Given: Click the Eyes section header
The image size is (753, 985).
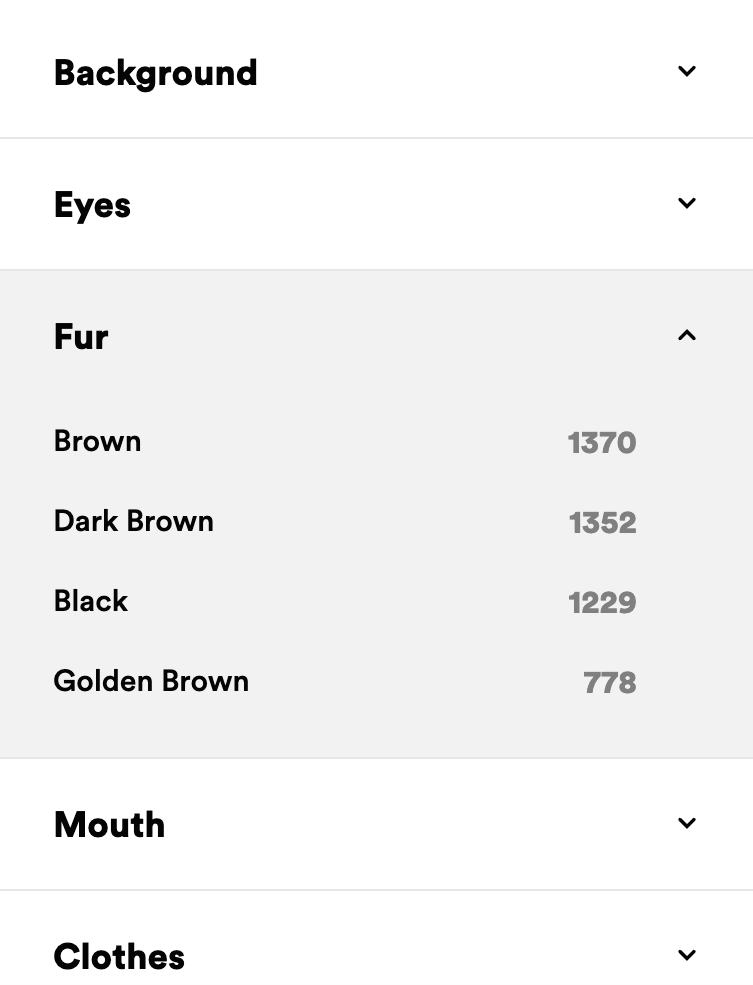Looking at the screenshot, I should coord(92,204).
